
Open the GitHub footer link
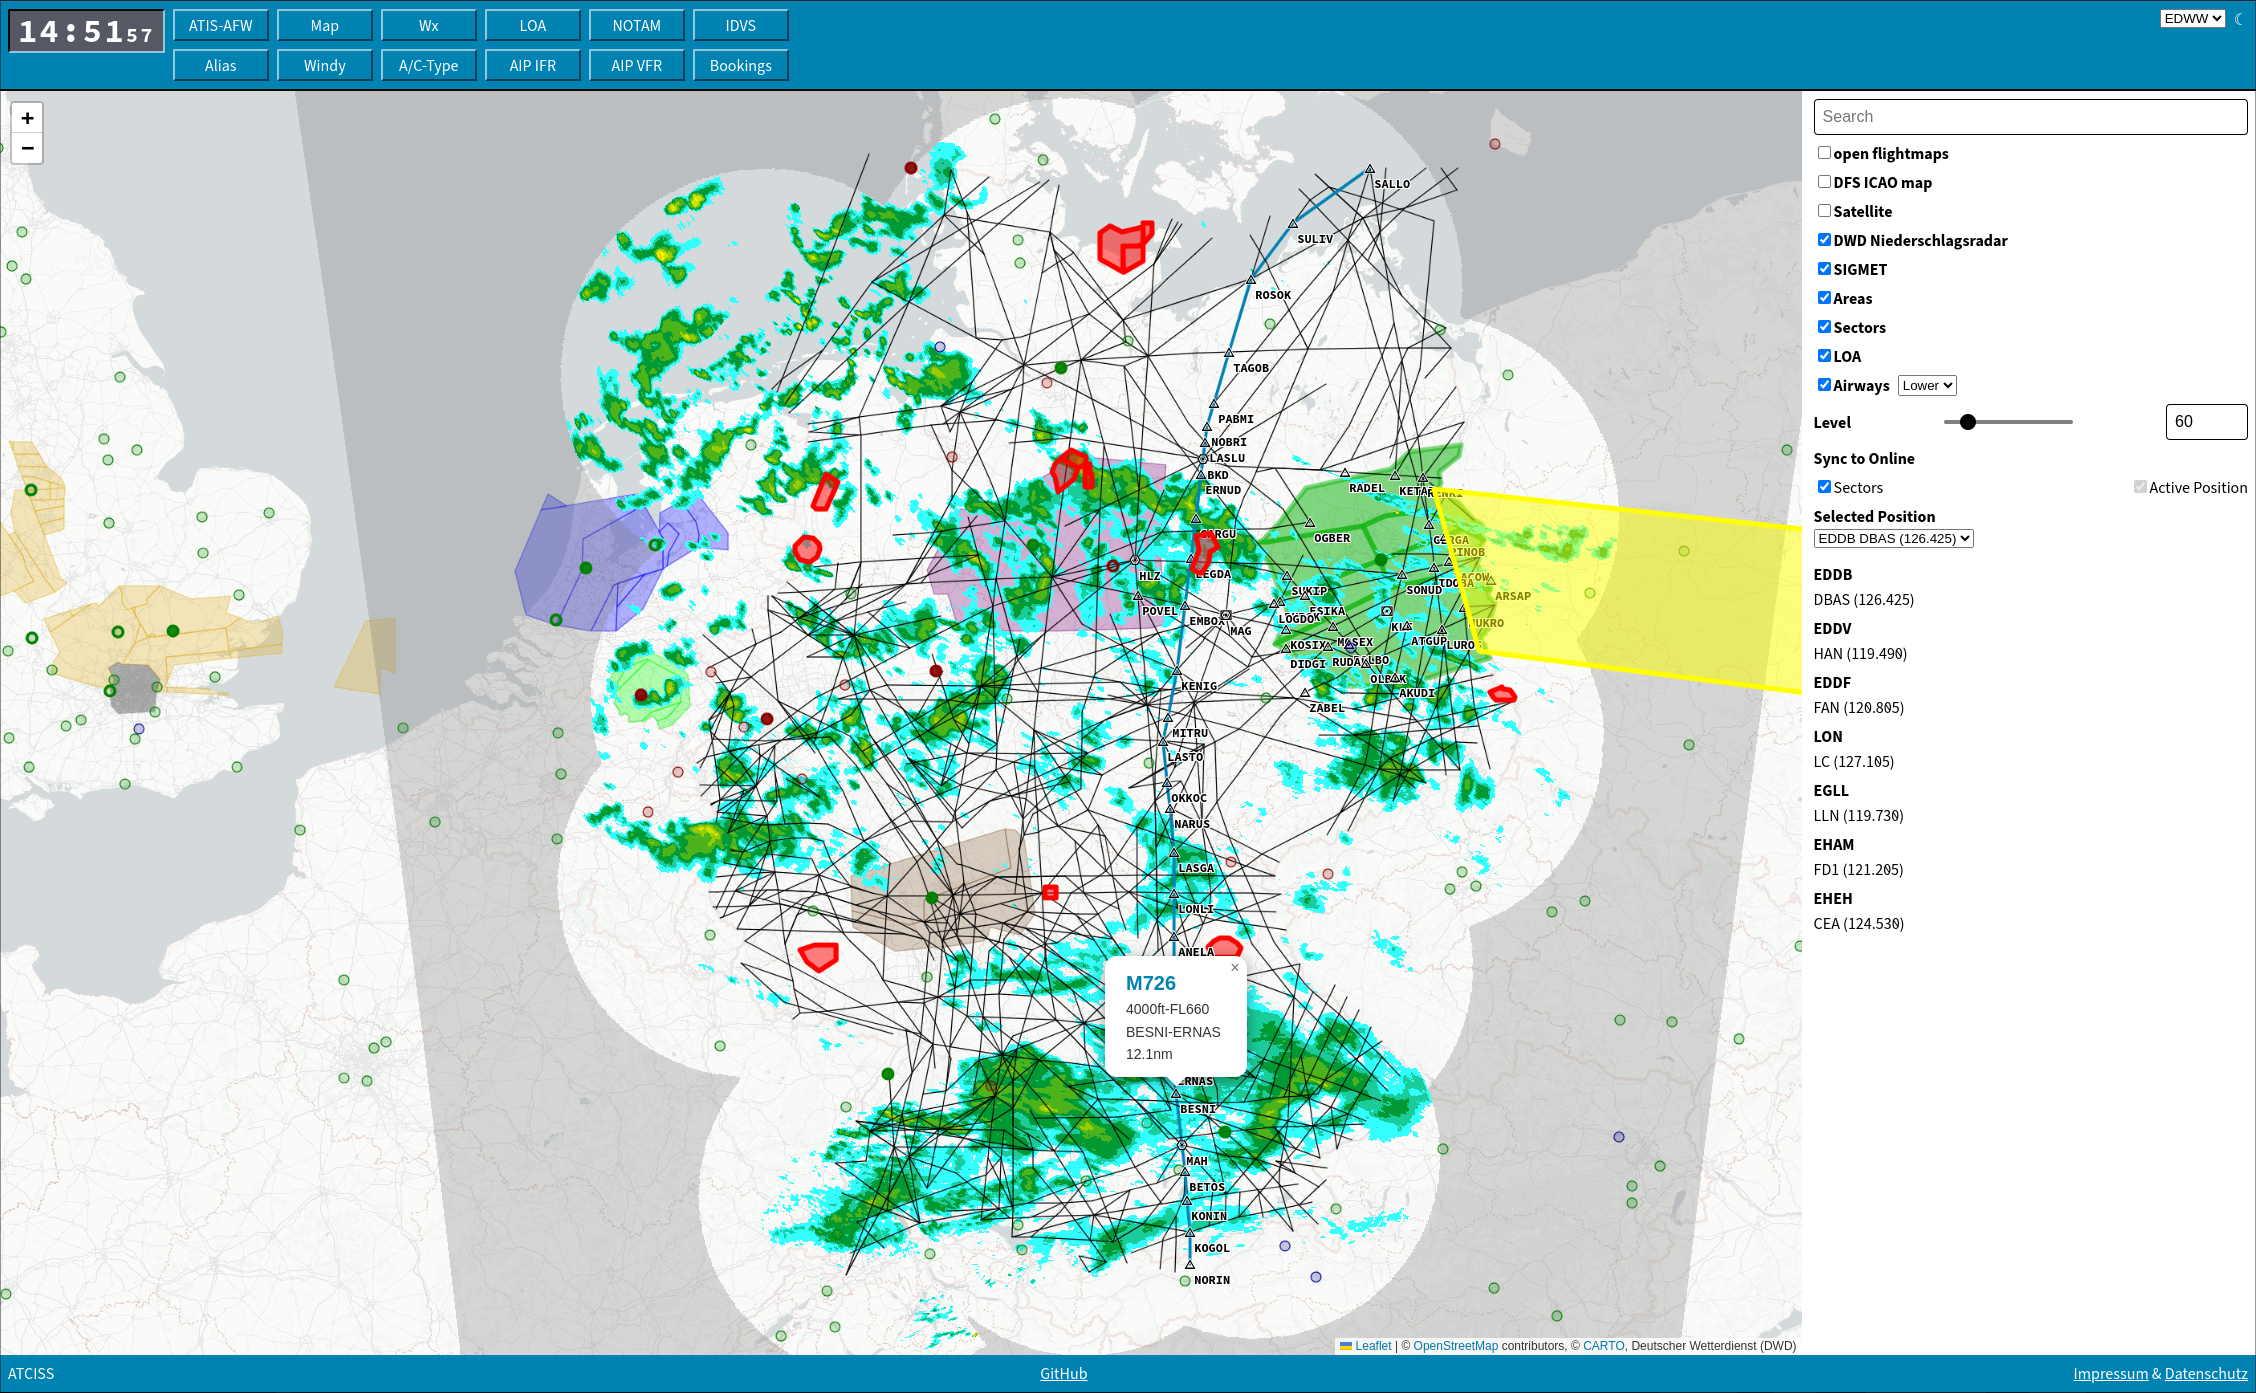1063,1373
